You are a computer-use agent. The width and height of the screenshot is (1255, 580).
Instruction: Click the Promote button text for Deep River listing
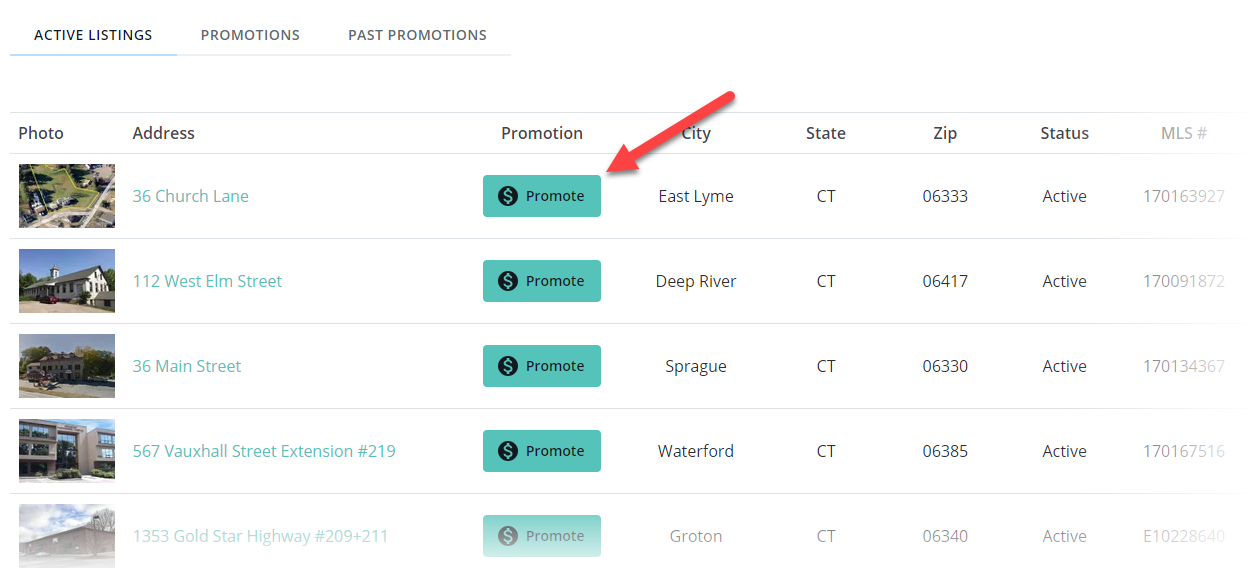555,281
